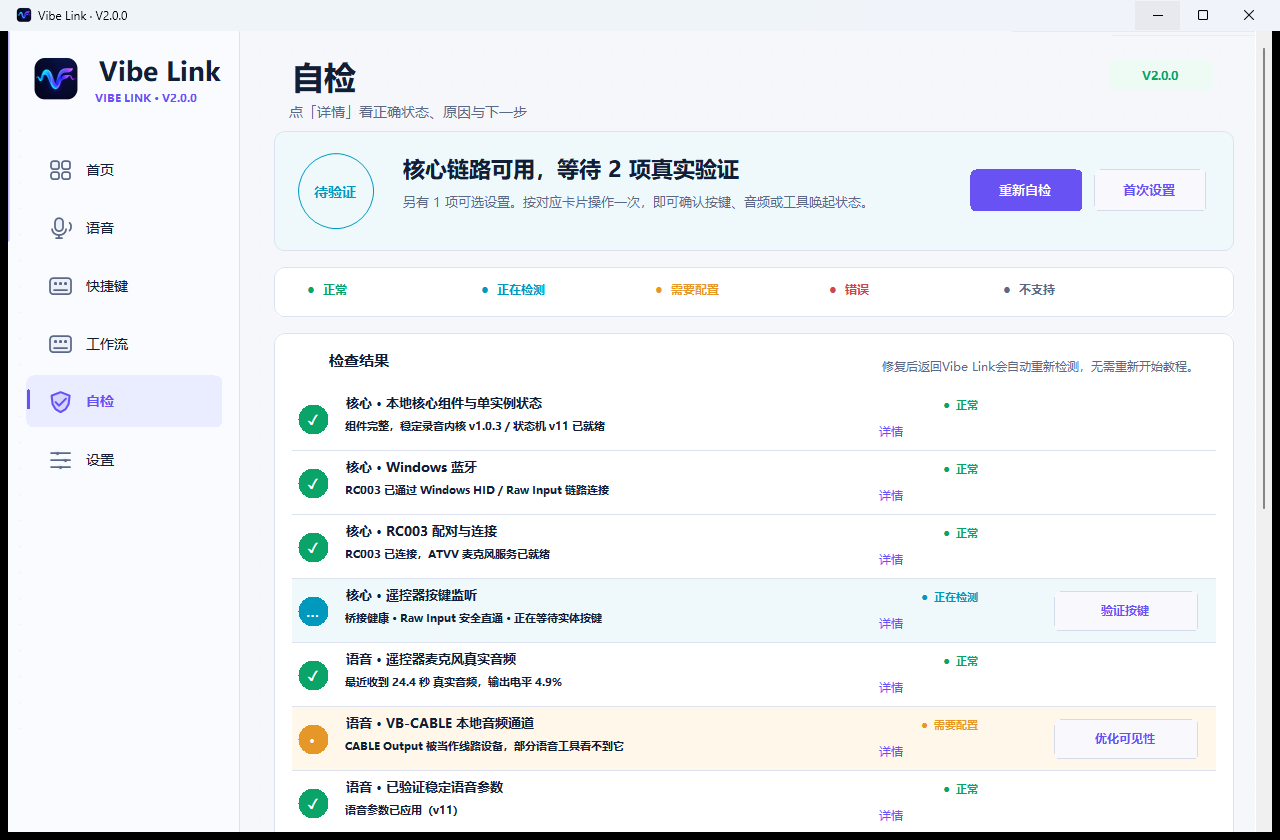Click blue pending icon for 遥控器按键监听
This screenshot has height=840, width=1280.
pos(314,611)
